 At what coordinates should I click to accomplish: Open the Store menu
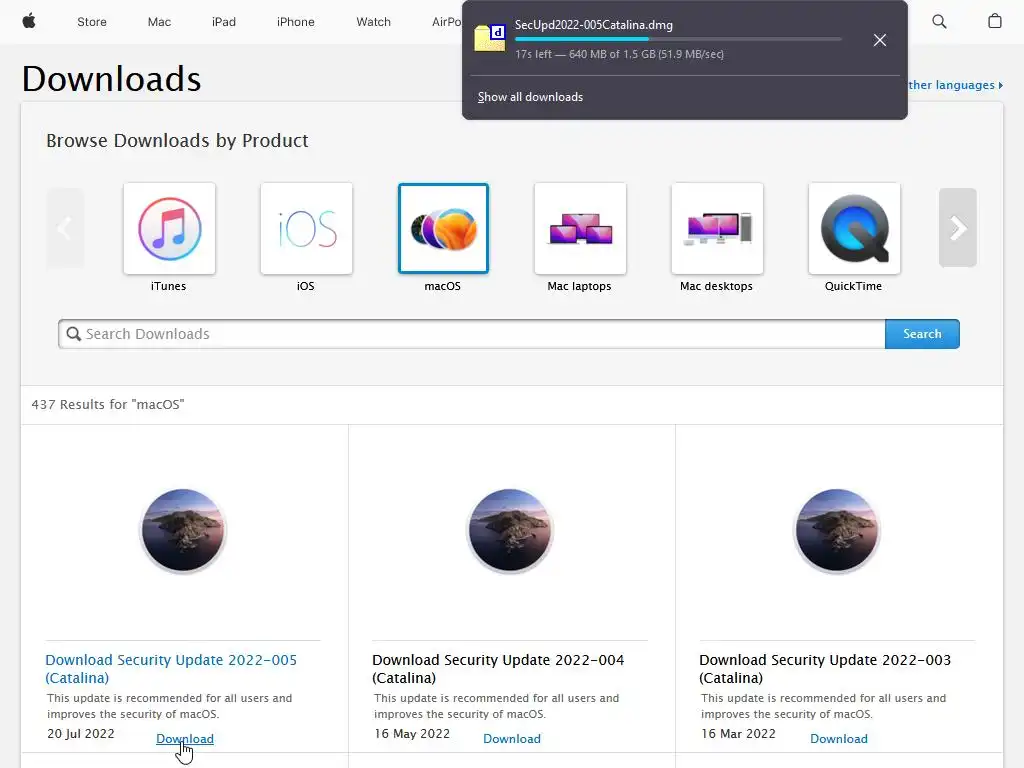[x=91, y=22]
